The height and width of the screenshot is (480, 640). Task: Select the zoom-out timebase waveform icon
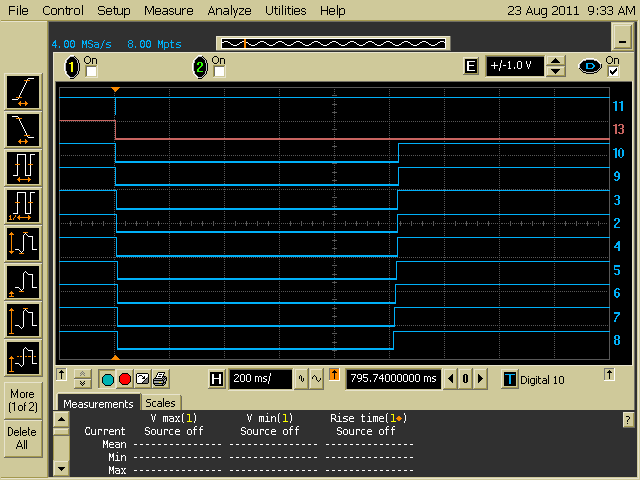pos(316,379)
